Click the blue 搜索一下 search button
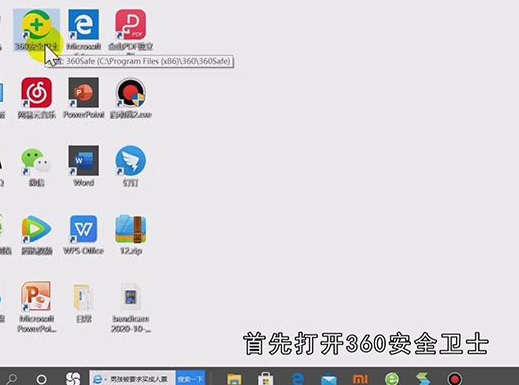The image size is (519, 385). click(x=191, y=378)
